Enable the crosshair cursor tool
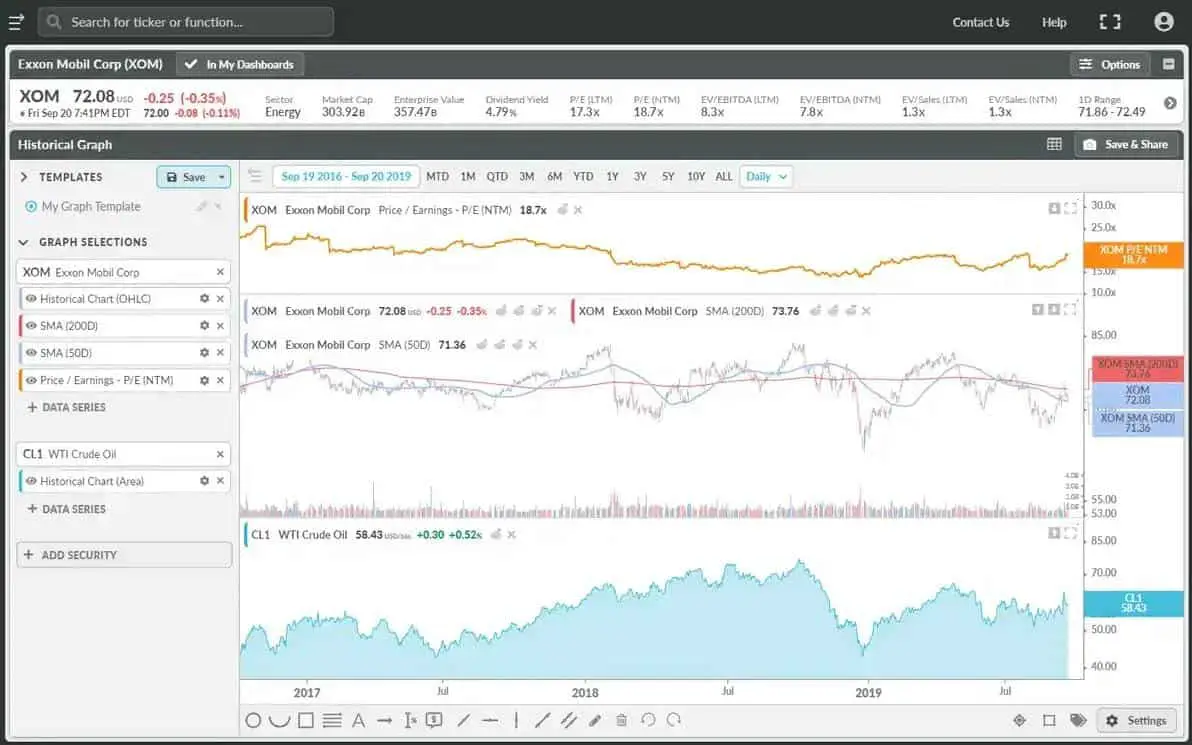 coord(1019,721)
